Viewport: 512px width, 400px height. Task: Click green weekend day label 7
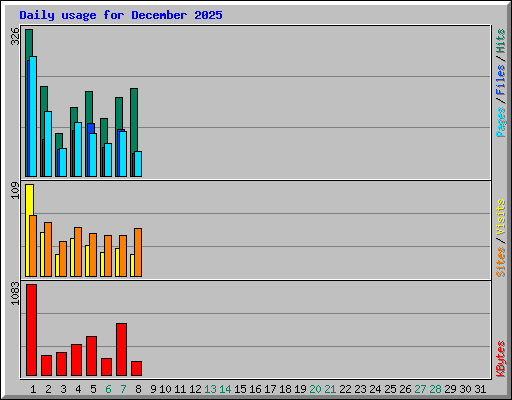(x=123, y=389)
